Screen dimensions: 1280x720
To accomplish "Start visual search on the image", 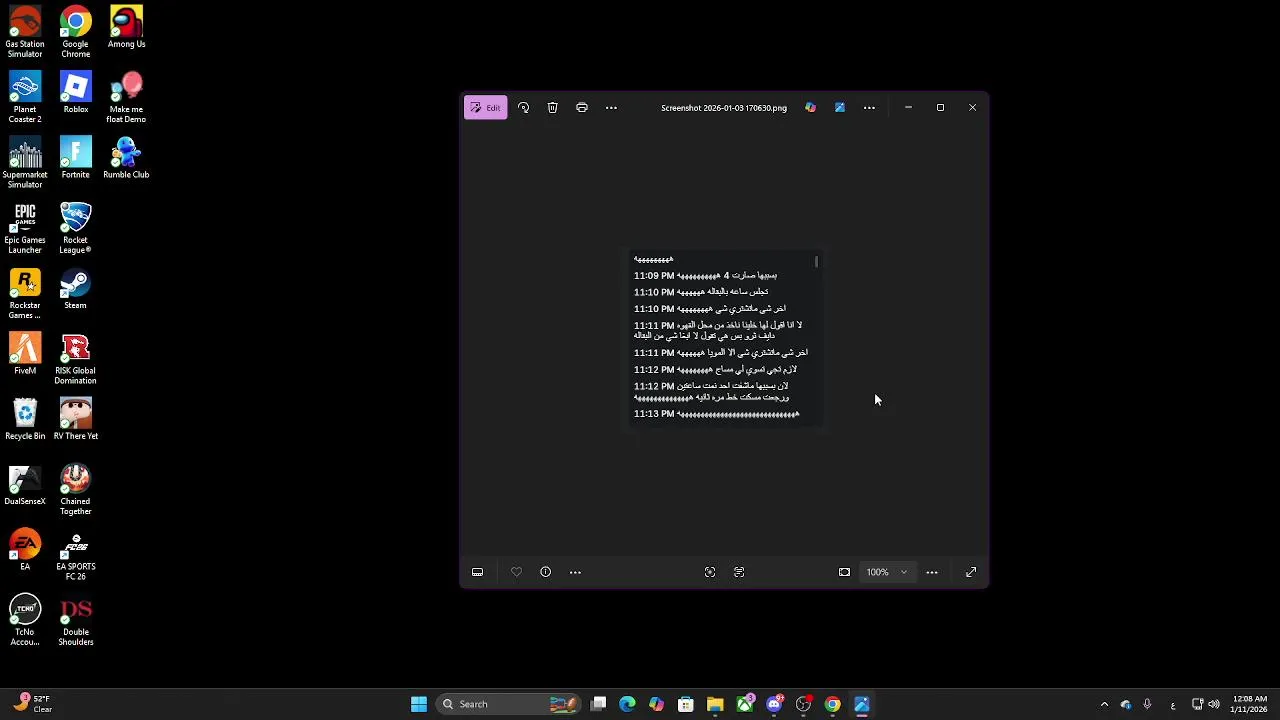I will tap(710, 572).
